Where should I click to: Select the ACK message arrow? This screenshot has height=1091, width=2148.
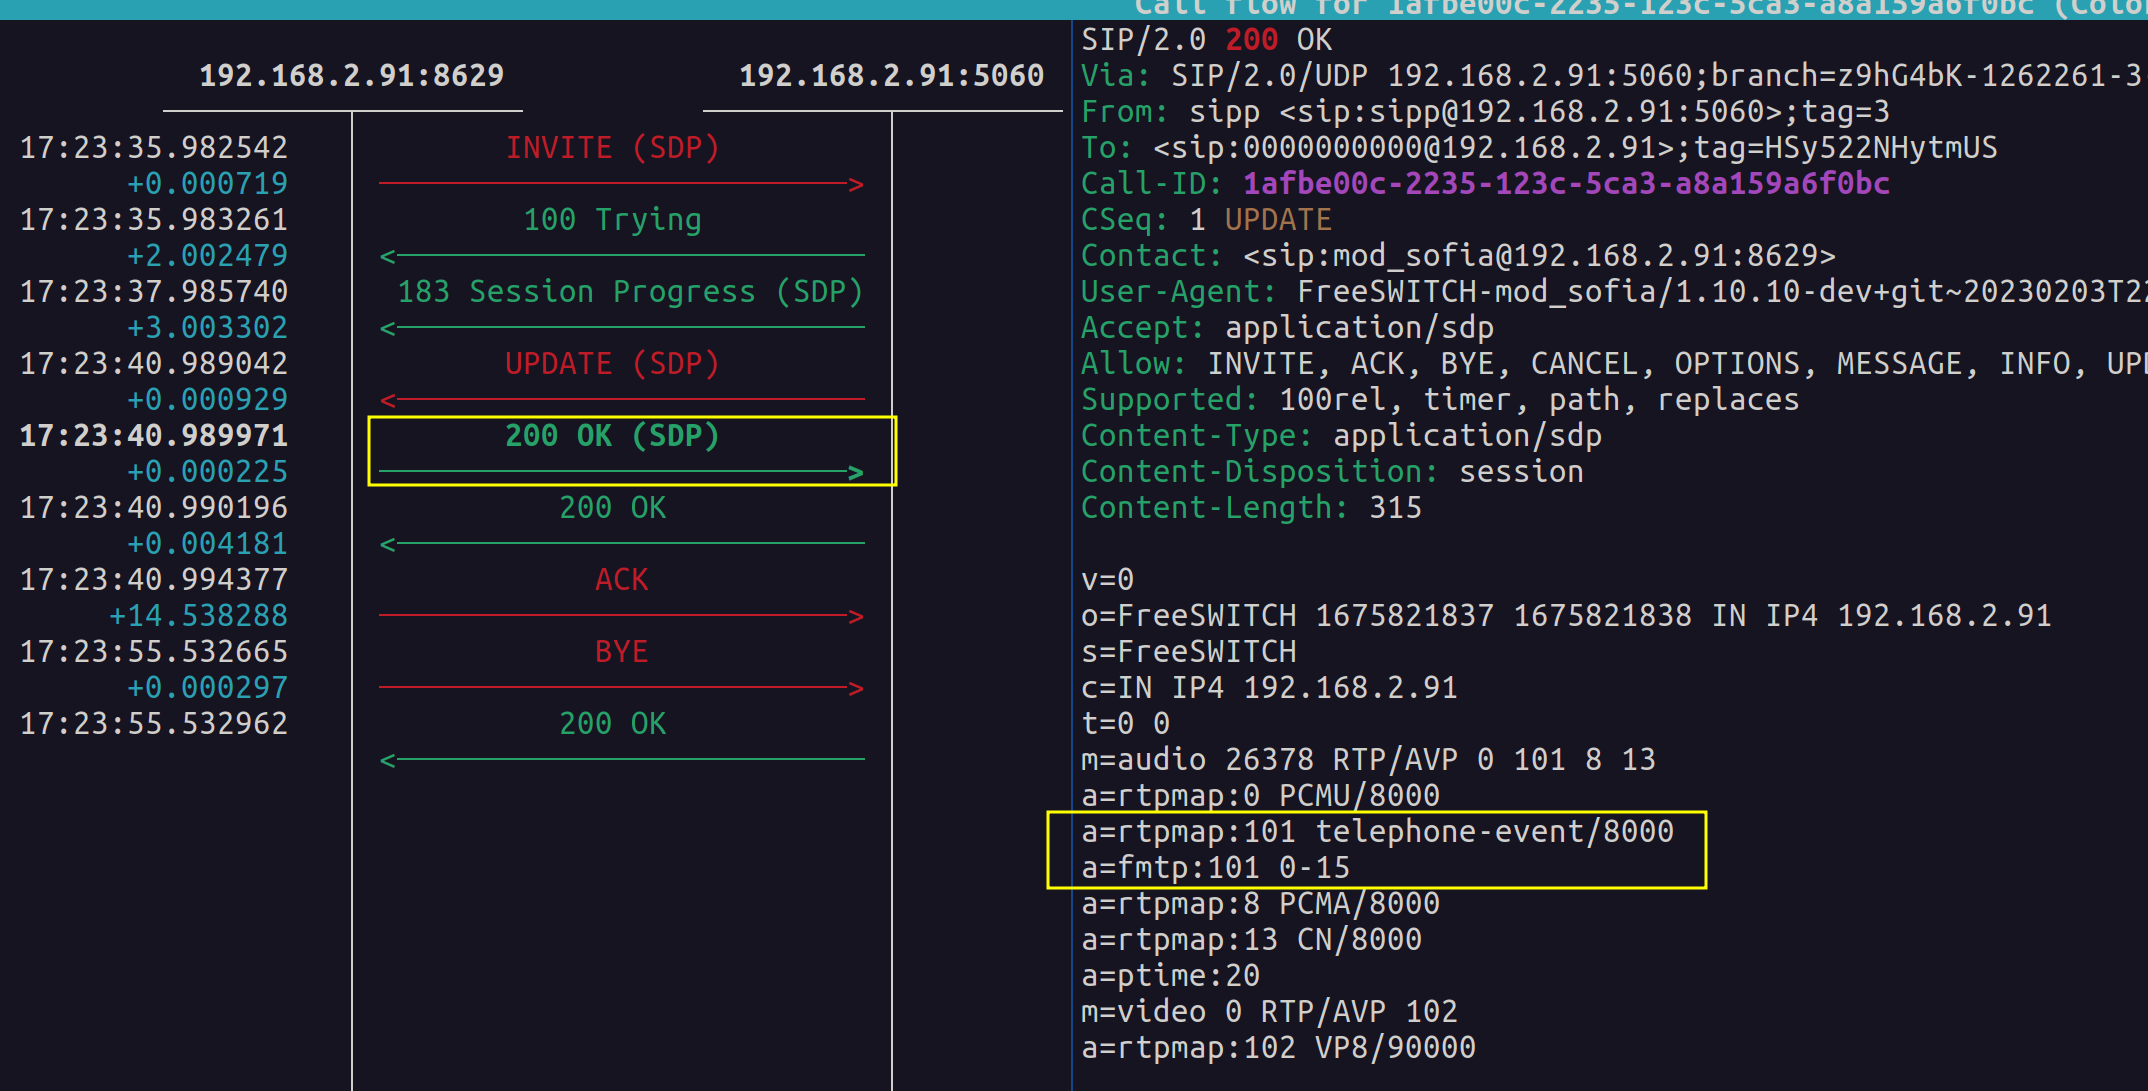point(621,579)
